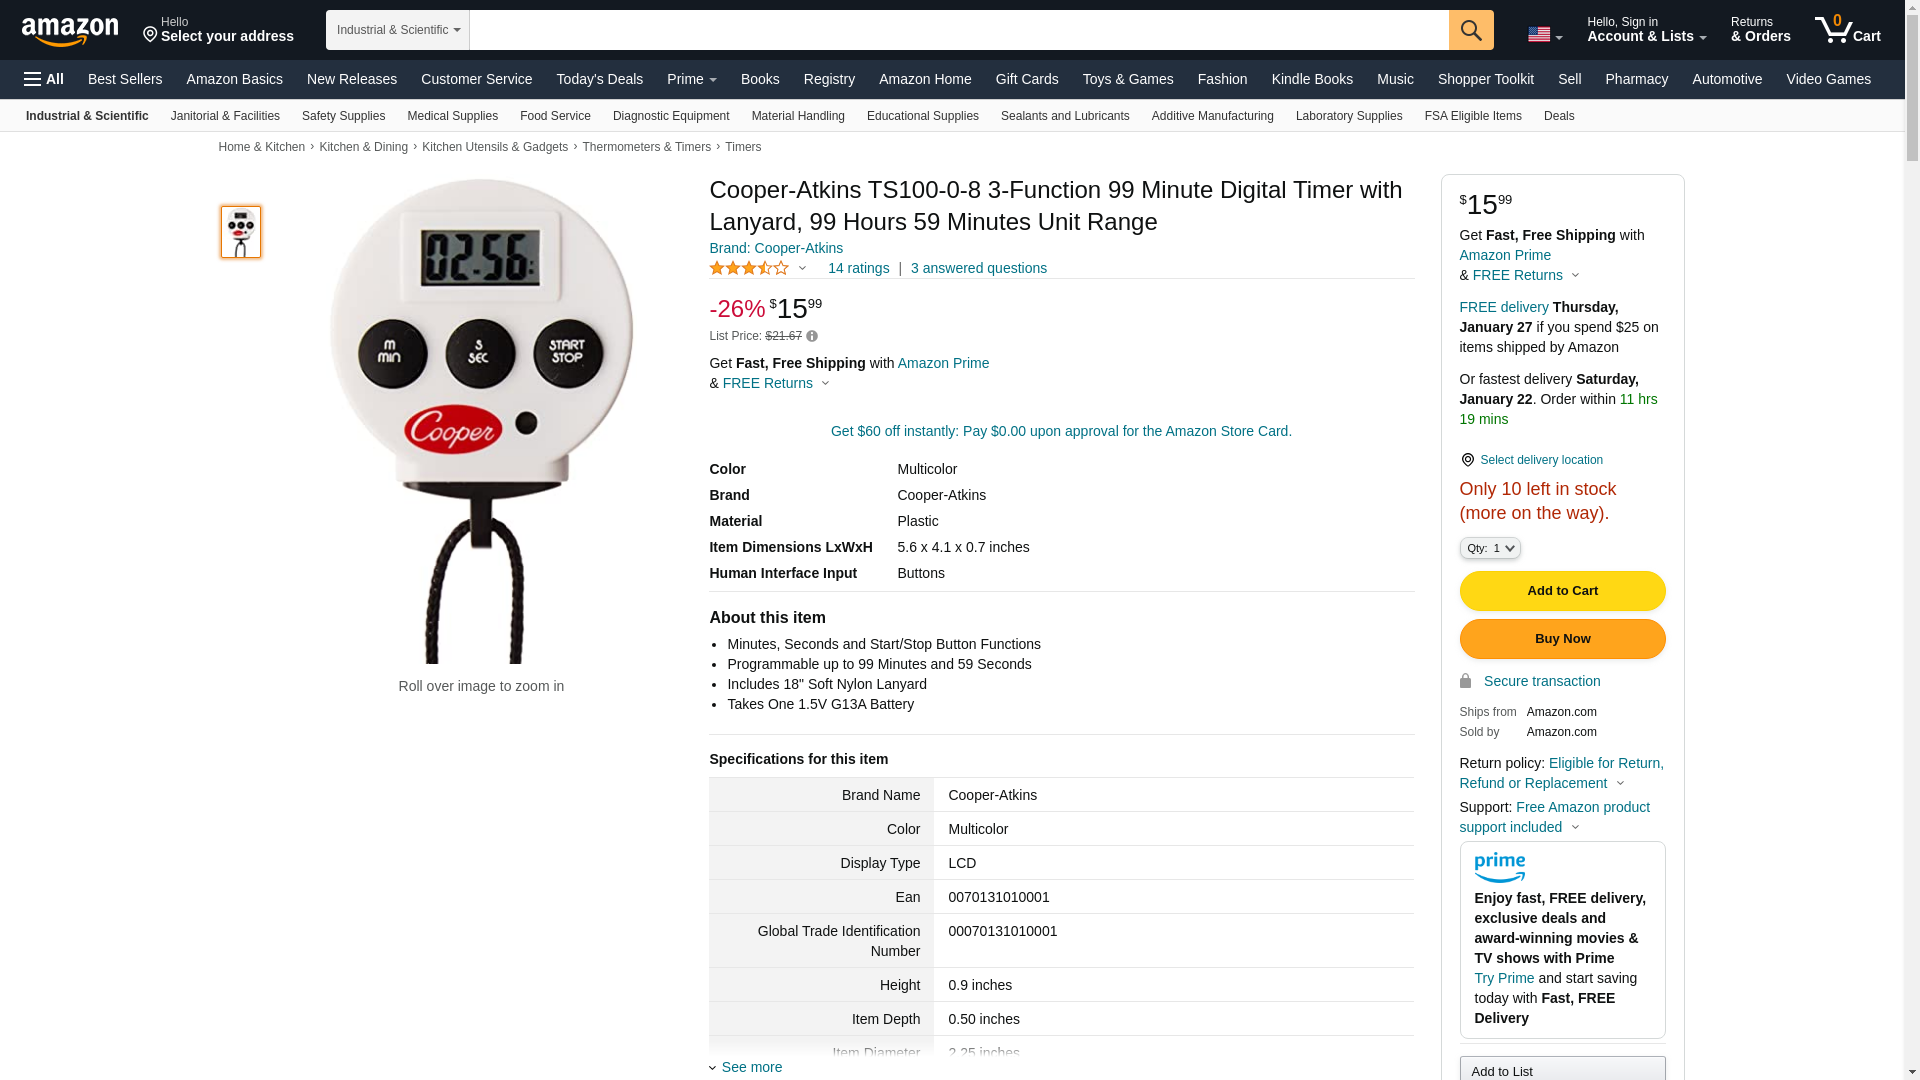This screenshot has width=1920, height=1080.
Task: Expand the Return policy details chevron
Action: coord(1620,784)
